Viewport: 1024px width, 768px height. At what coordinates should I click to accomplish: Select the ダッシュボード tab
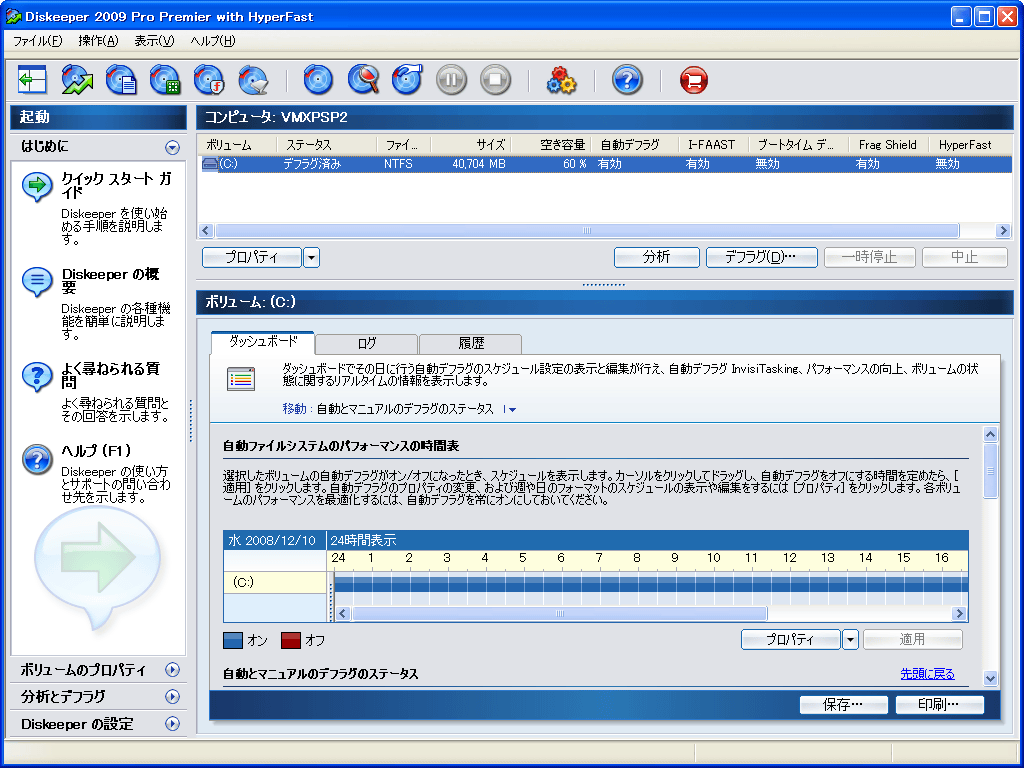coord(263,342)
